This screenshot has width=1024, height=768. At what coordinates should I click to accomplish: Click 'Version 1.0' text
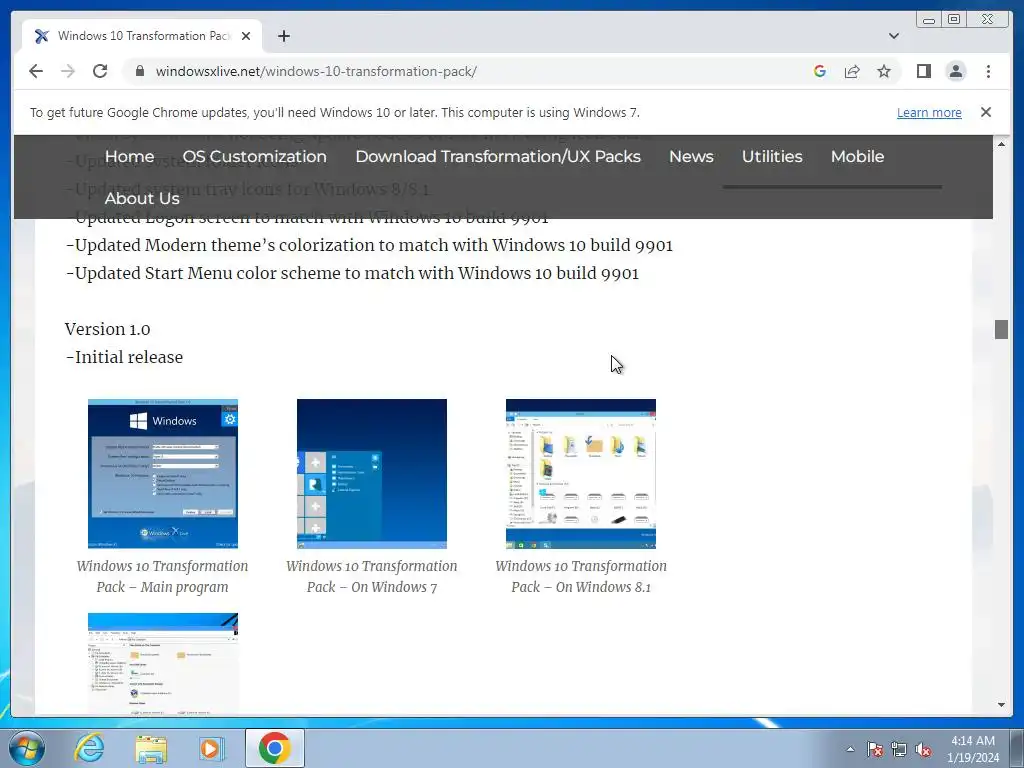(107, 328)
